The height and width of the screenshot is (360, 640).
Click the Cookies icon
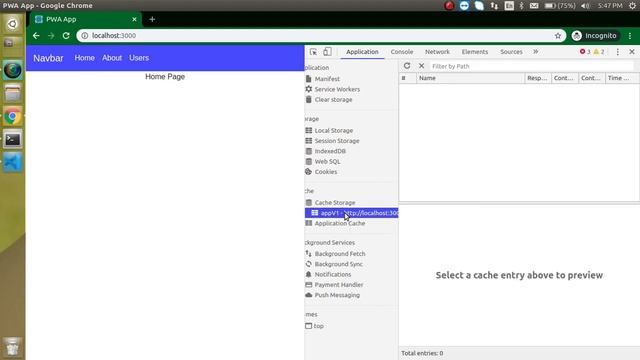click(309, 171)
